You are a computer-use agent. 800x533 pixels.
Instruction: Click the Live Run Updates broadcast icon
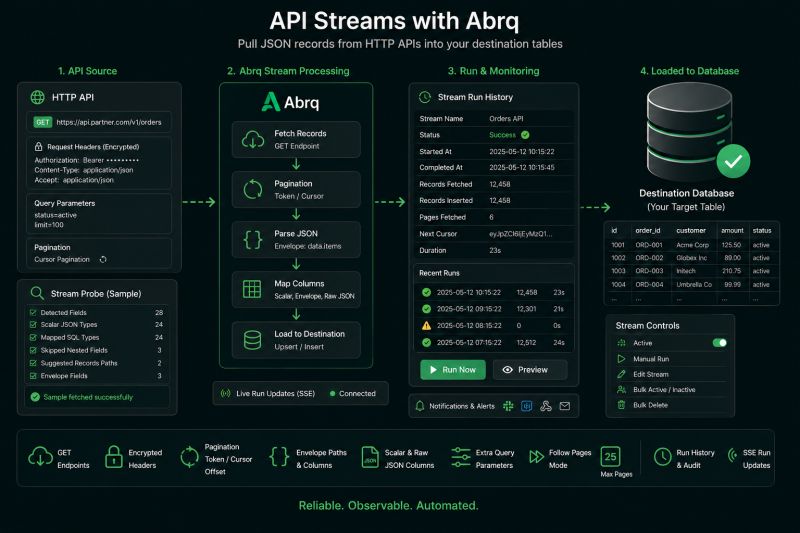coord(225,393)
